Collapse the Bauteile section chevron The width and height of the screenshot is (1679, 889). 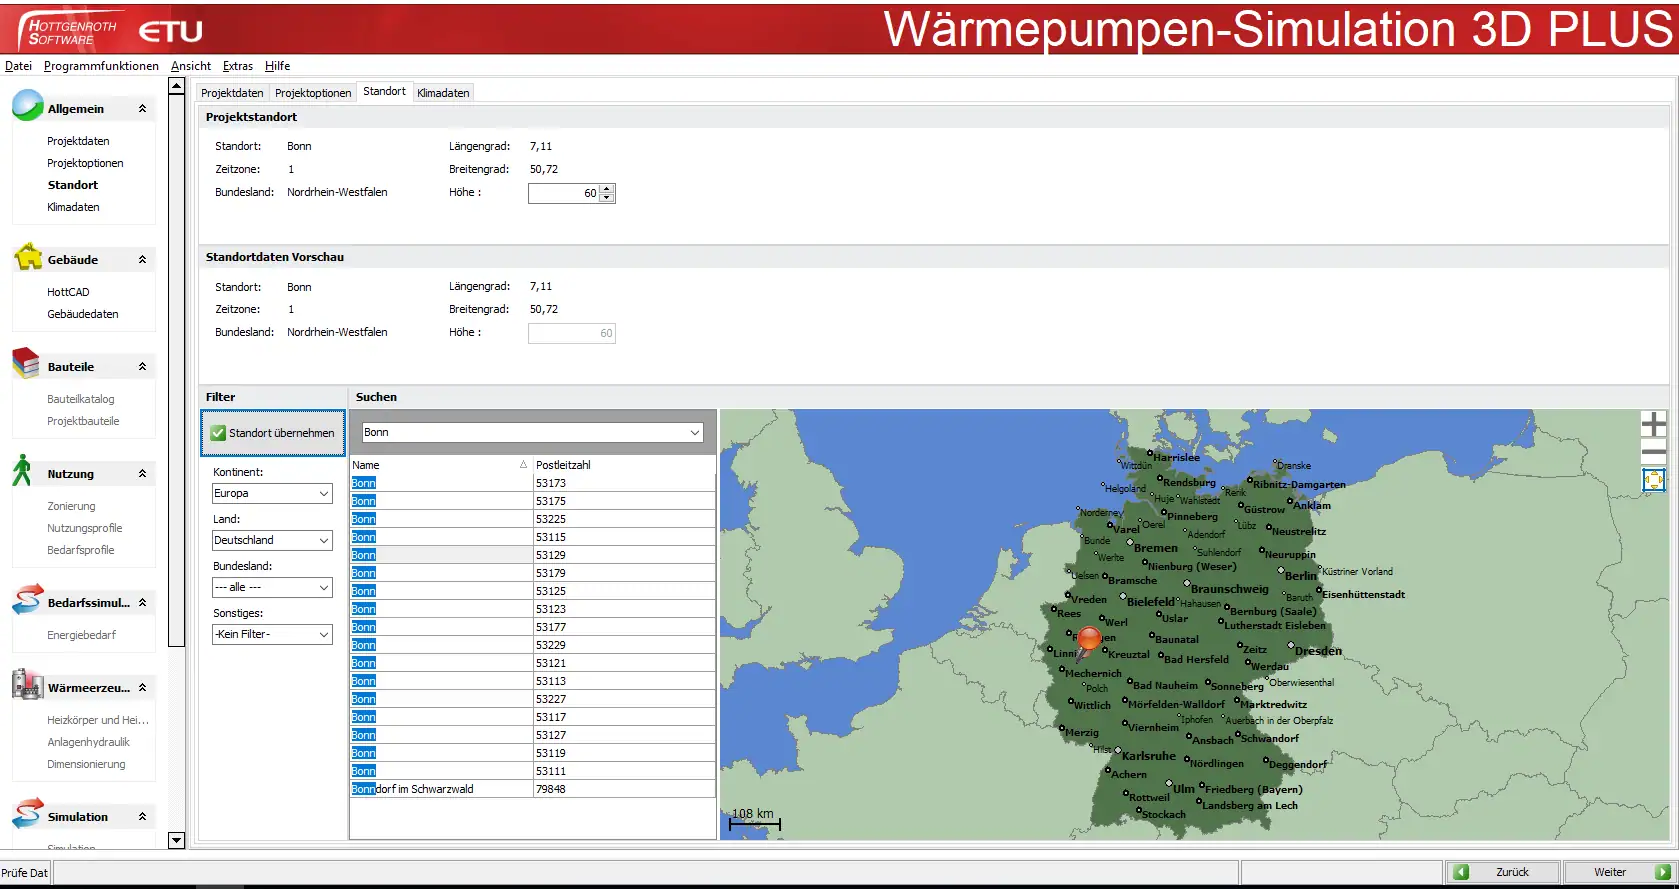pyautogui.click(x=142, y=367)
